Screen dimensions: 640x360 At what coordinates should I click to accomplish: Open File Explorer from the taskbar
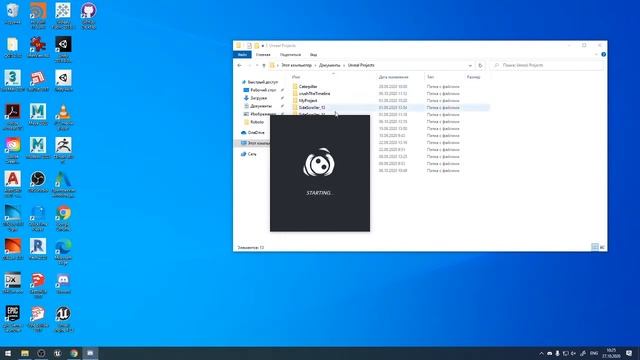[x=25, y=353]
